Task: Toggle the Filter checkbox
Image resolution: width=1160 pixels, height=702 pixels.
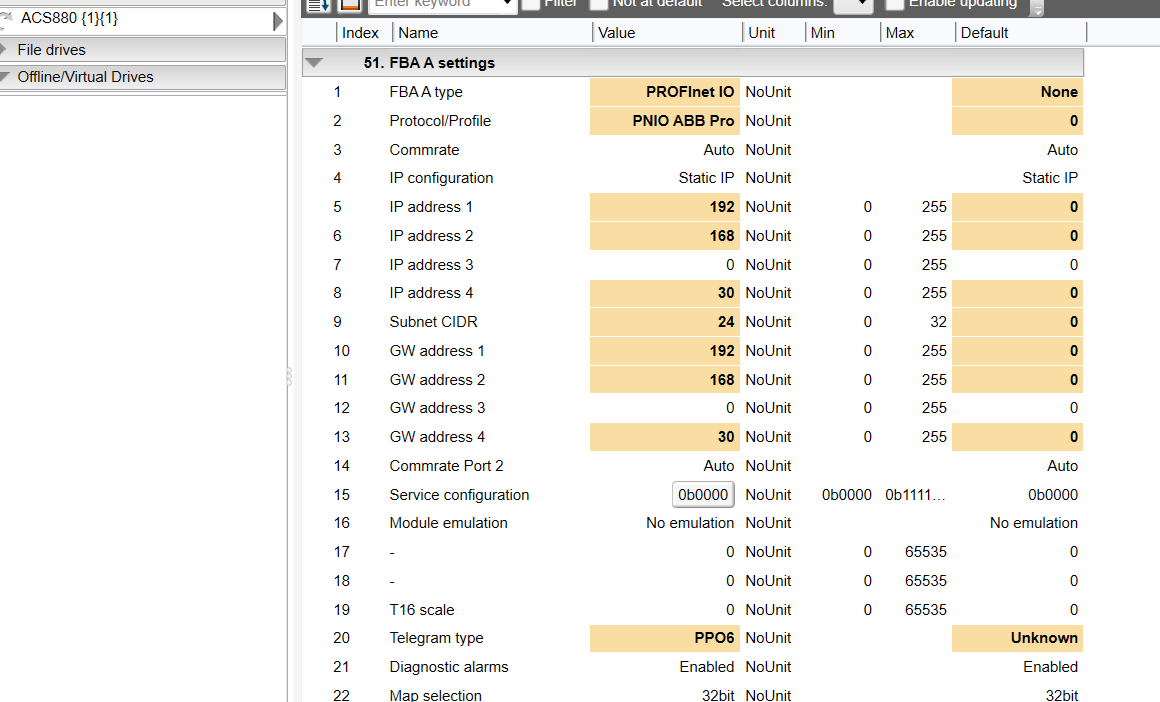Action: pyautogui.click(x=531, y=4)
